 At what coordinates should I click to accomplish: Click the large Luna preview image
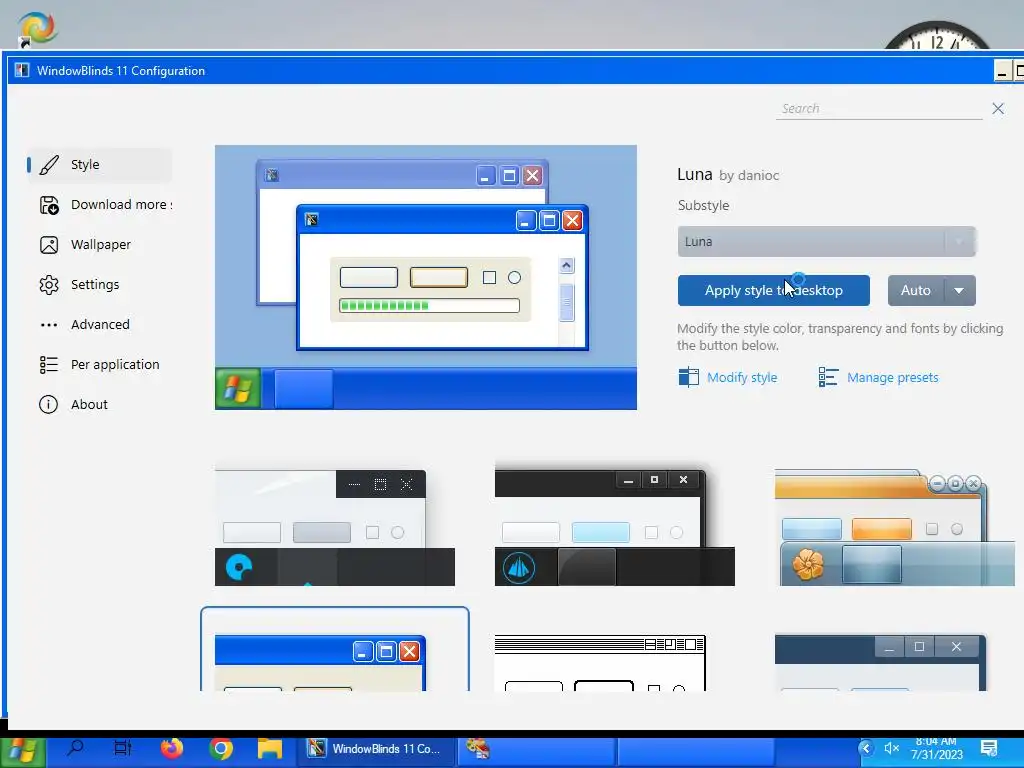[426, 278]
